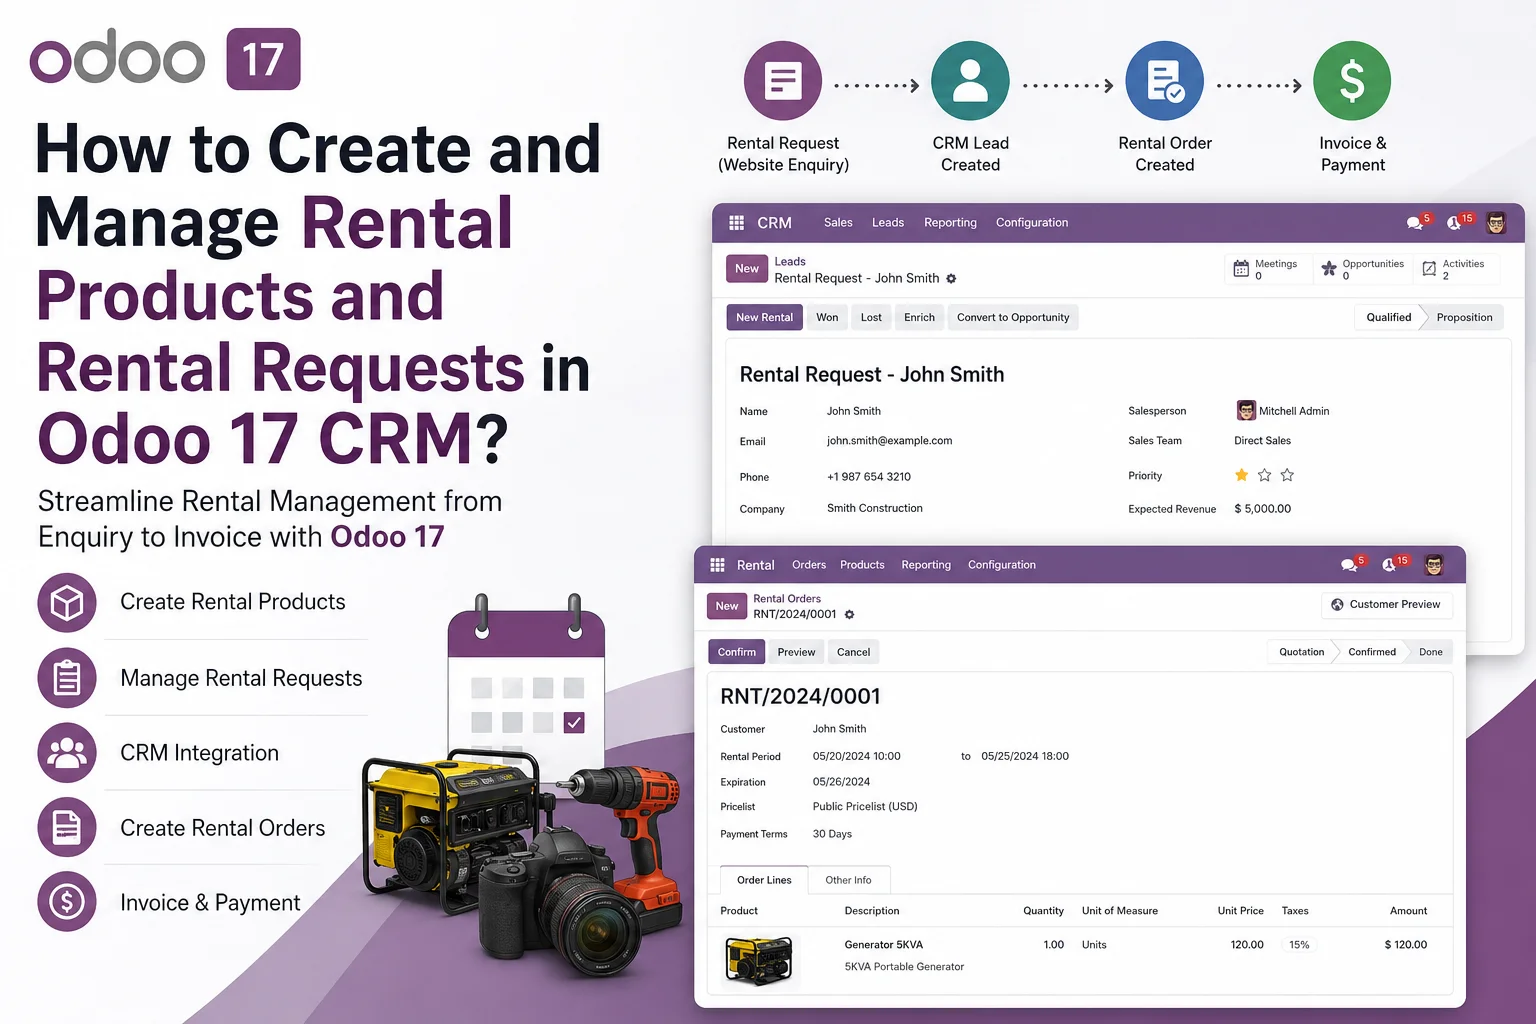Open the Pricelist Public Pricelist (USD) field
The width and height of the screenshot is (1536, 1024).
pos(865,807)
